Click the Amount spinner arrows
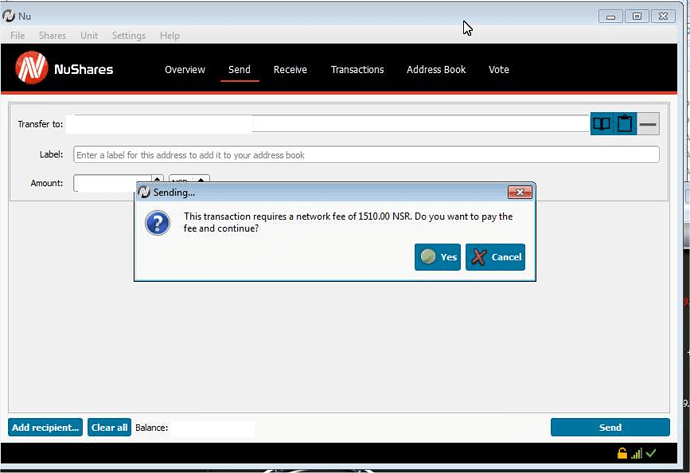This screenshot has height=473, width=690. coord(157,178)
